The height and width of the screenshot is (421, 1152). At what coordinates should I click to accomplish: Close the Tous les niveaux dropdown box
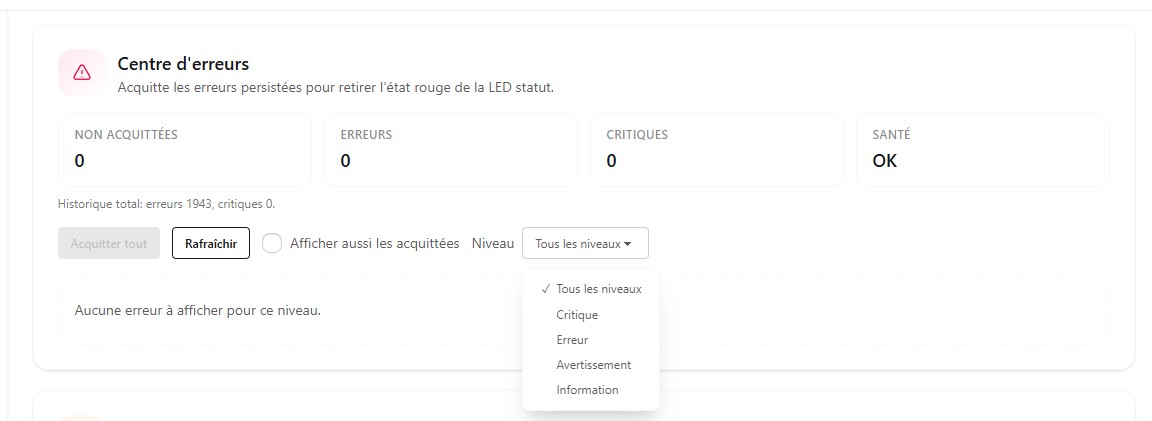coord(586,243)
